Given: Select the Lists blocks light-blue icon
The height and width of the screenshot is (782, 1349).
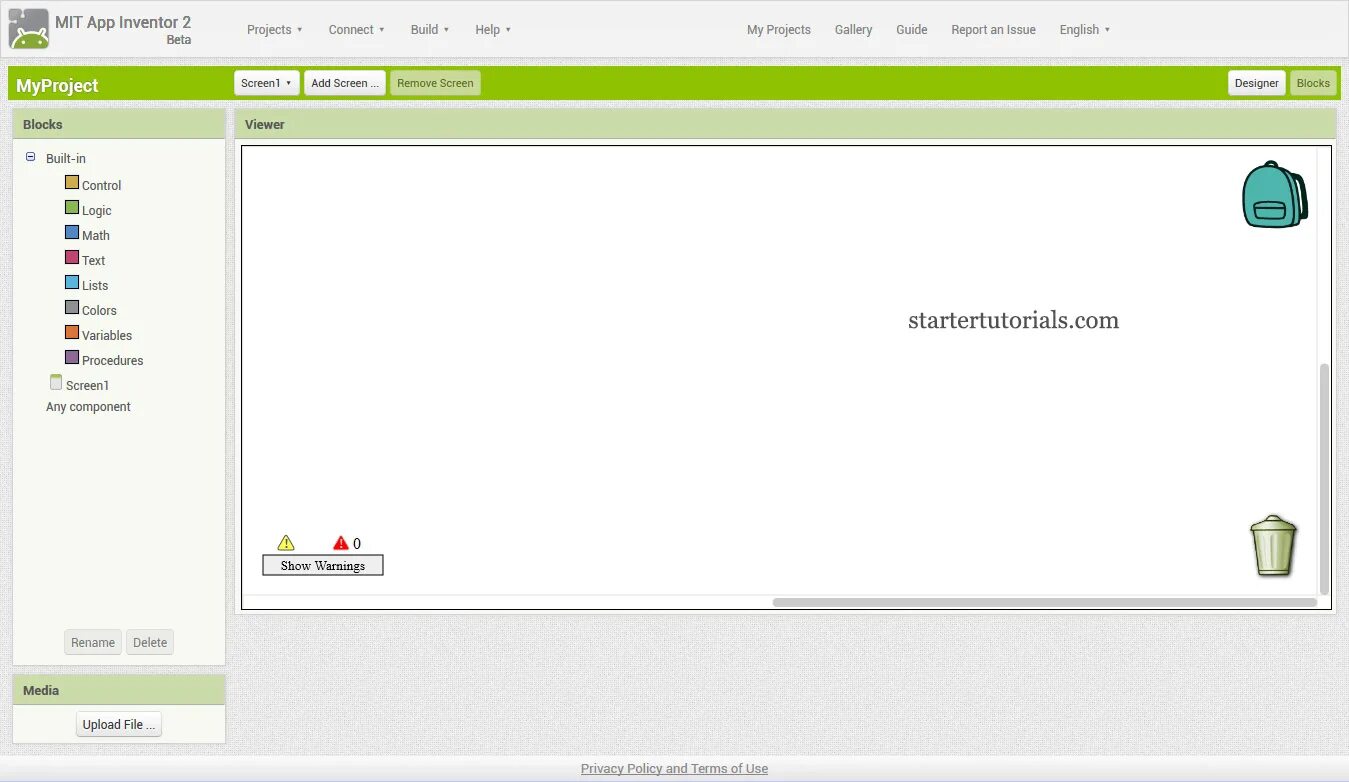Looking at the screenshot, I should 72,282.
